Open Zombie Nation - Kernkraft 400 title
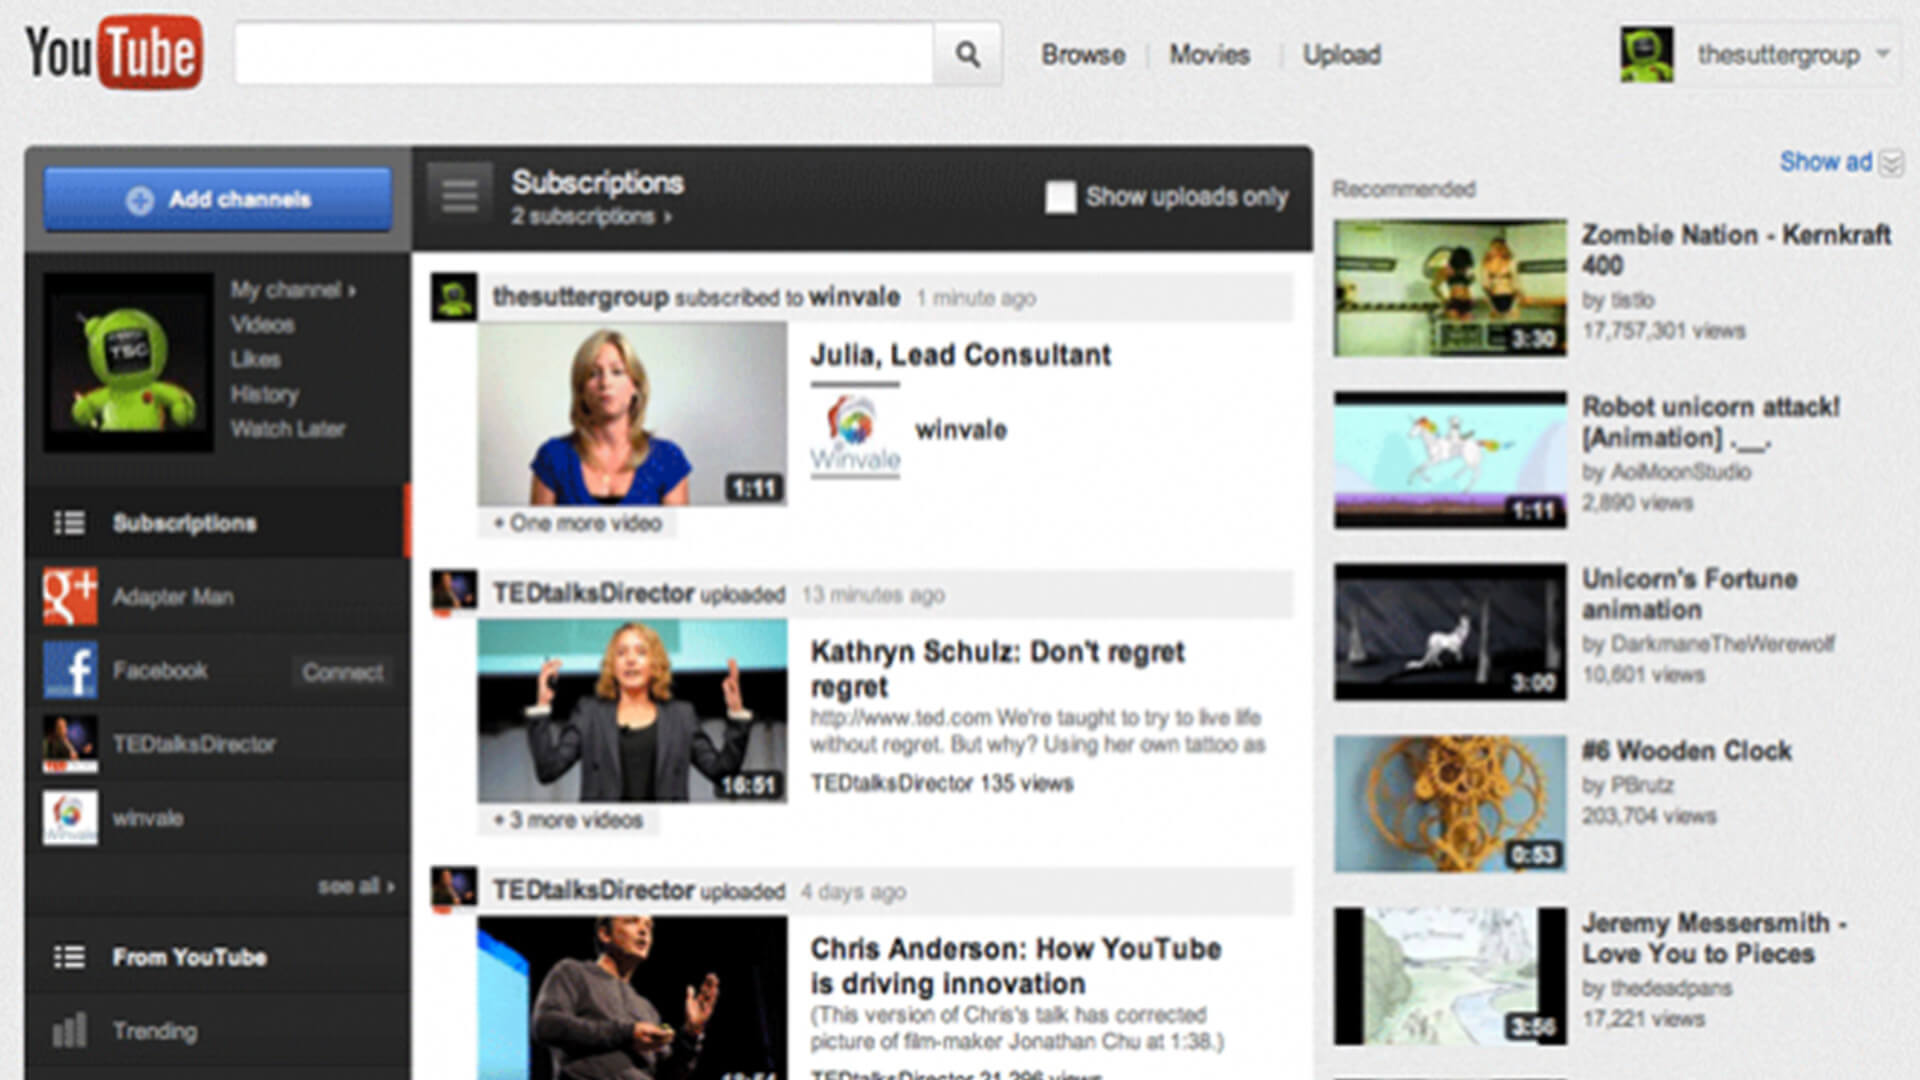Viewport: 1920px width, 1080px height. pos(1736,250)
